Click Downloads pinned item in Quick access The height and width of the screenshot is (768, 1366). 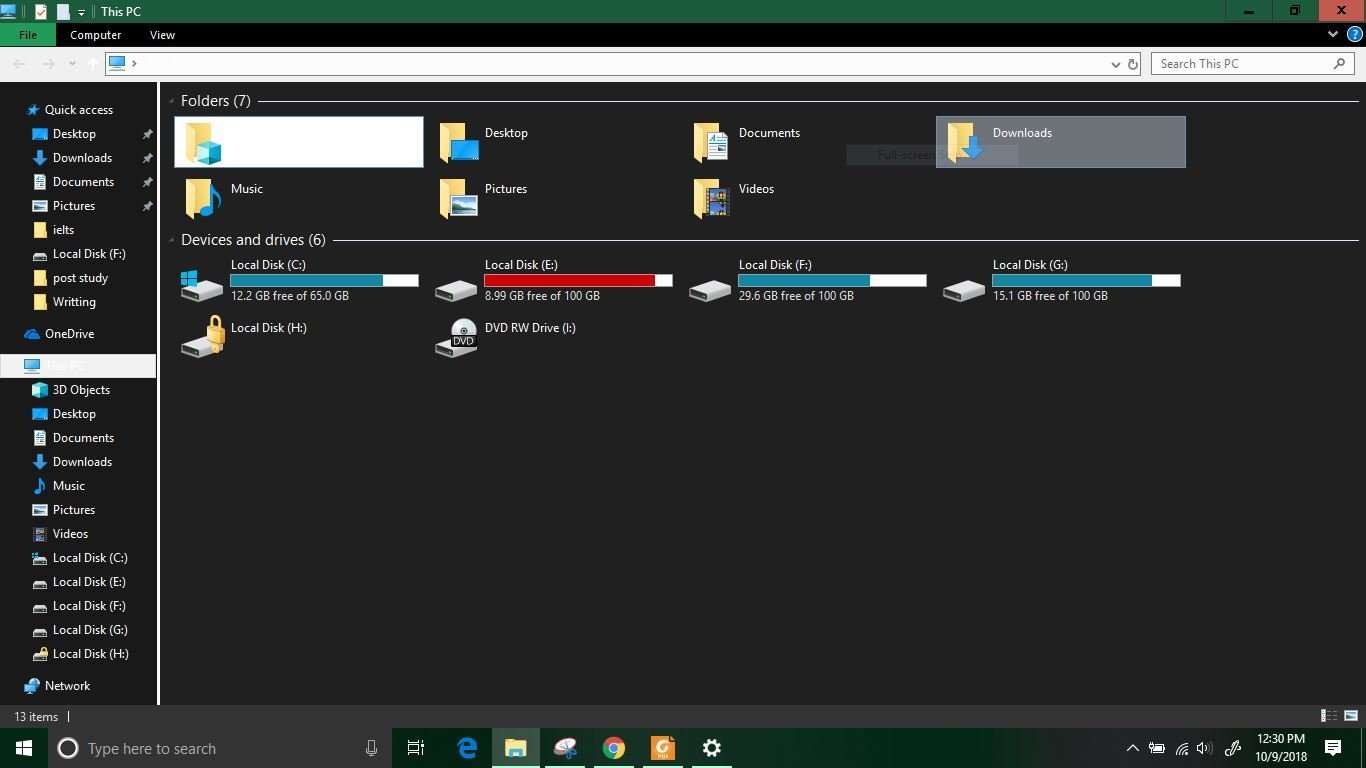82,158
